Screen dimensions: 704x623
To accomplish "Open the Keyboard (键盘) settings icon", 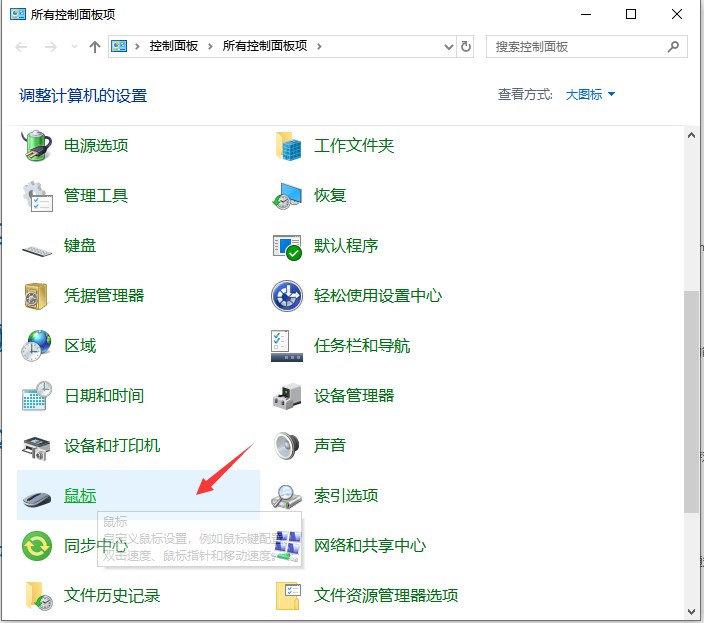I will click(x=37, y=246).
